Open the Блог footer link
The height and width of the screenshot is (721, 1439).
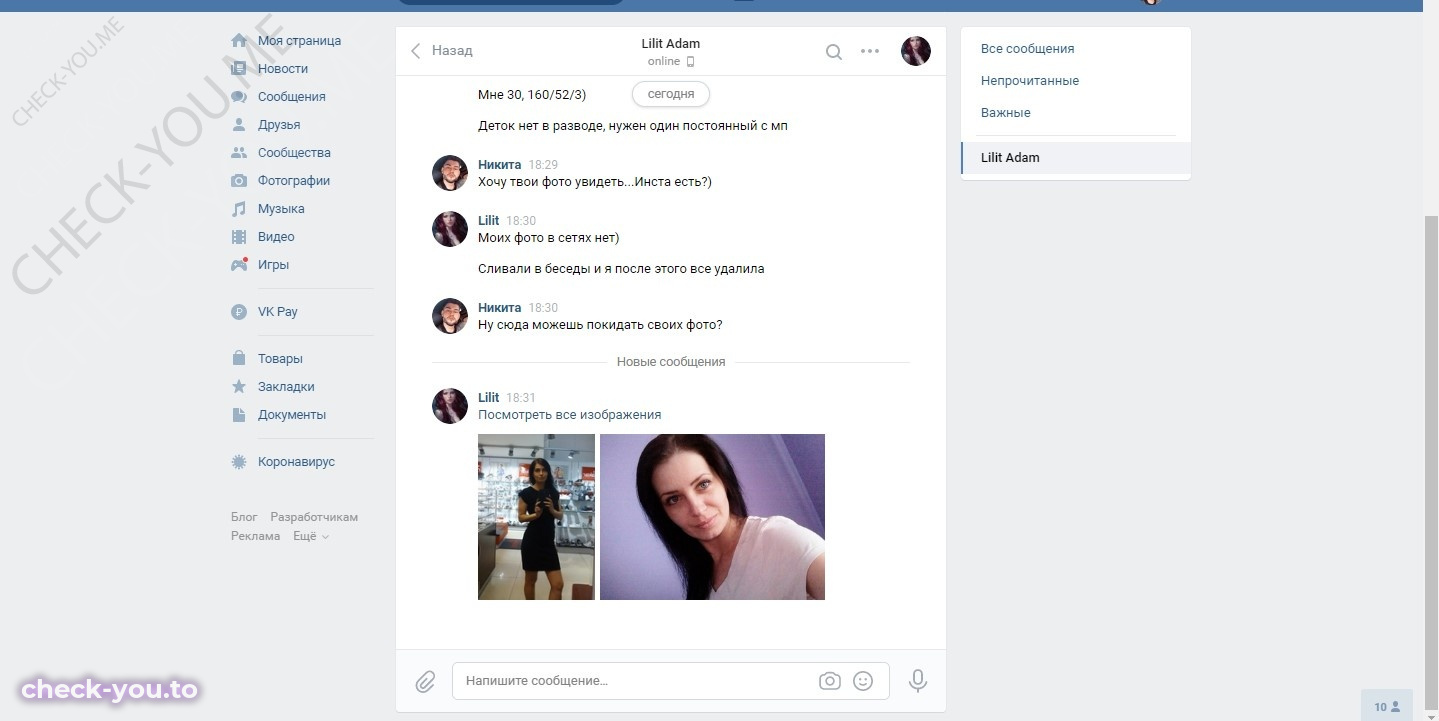(x=244, y=517)
